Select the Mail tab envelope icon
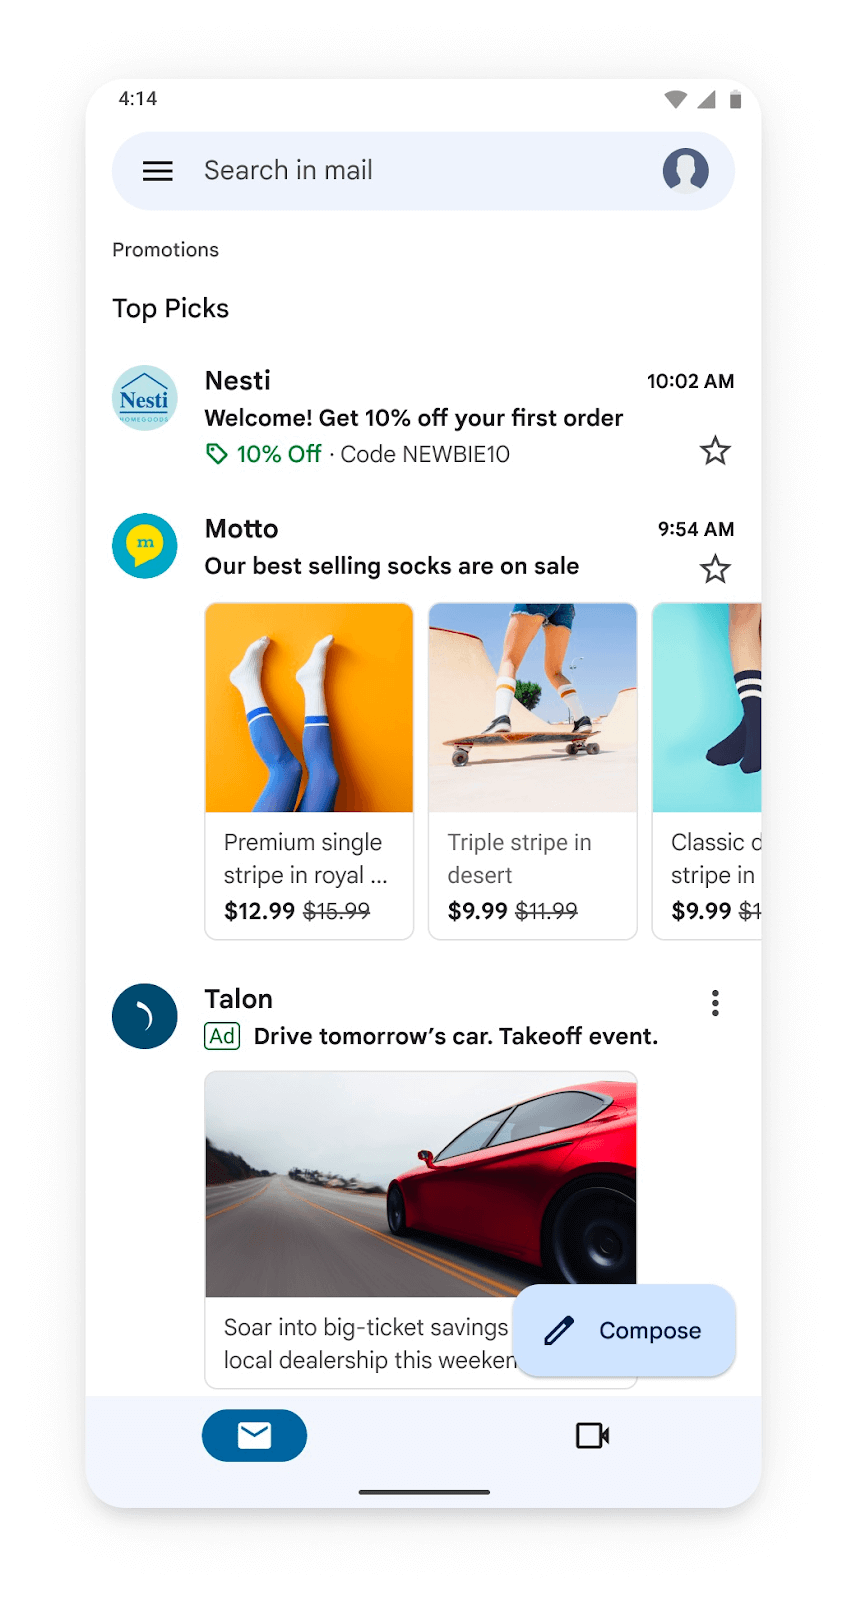Screen dimensions: 847x1600 pos(254,1435)
